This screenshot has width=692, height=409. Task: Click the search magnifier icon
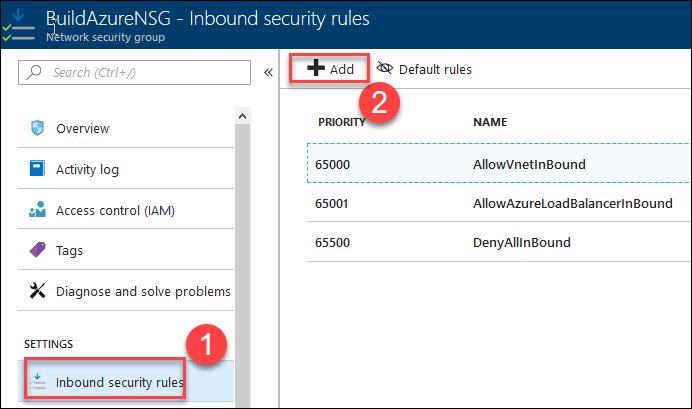click(34, 72)
